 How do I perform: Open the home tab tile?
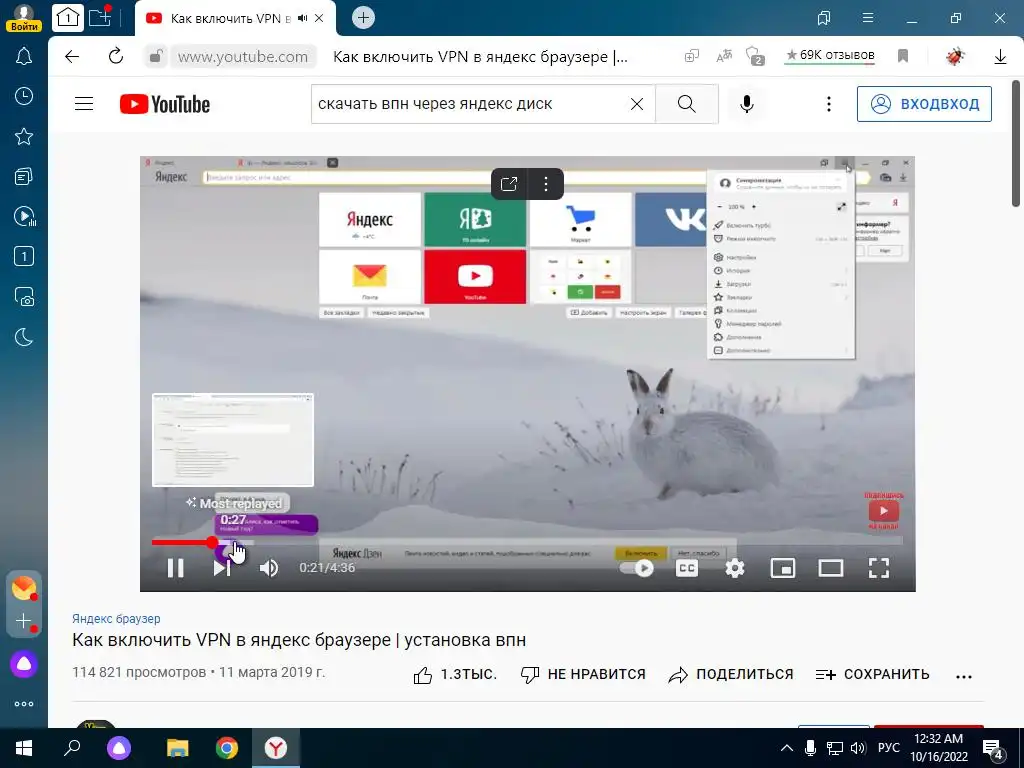tap(68, 18)
